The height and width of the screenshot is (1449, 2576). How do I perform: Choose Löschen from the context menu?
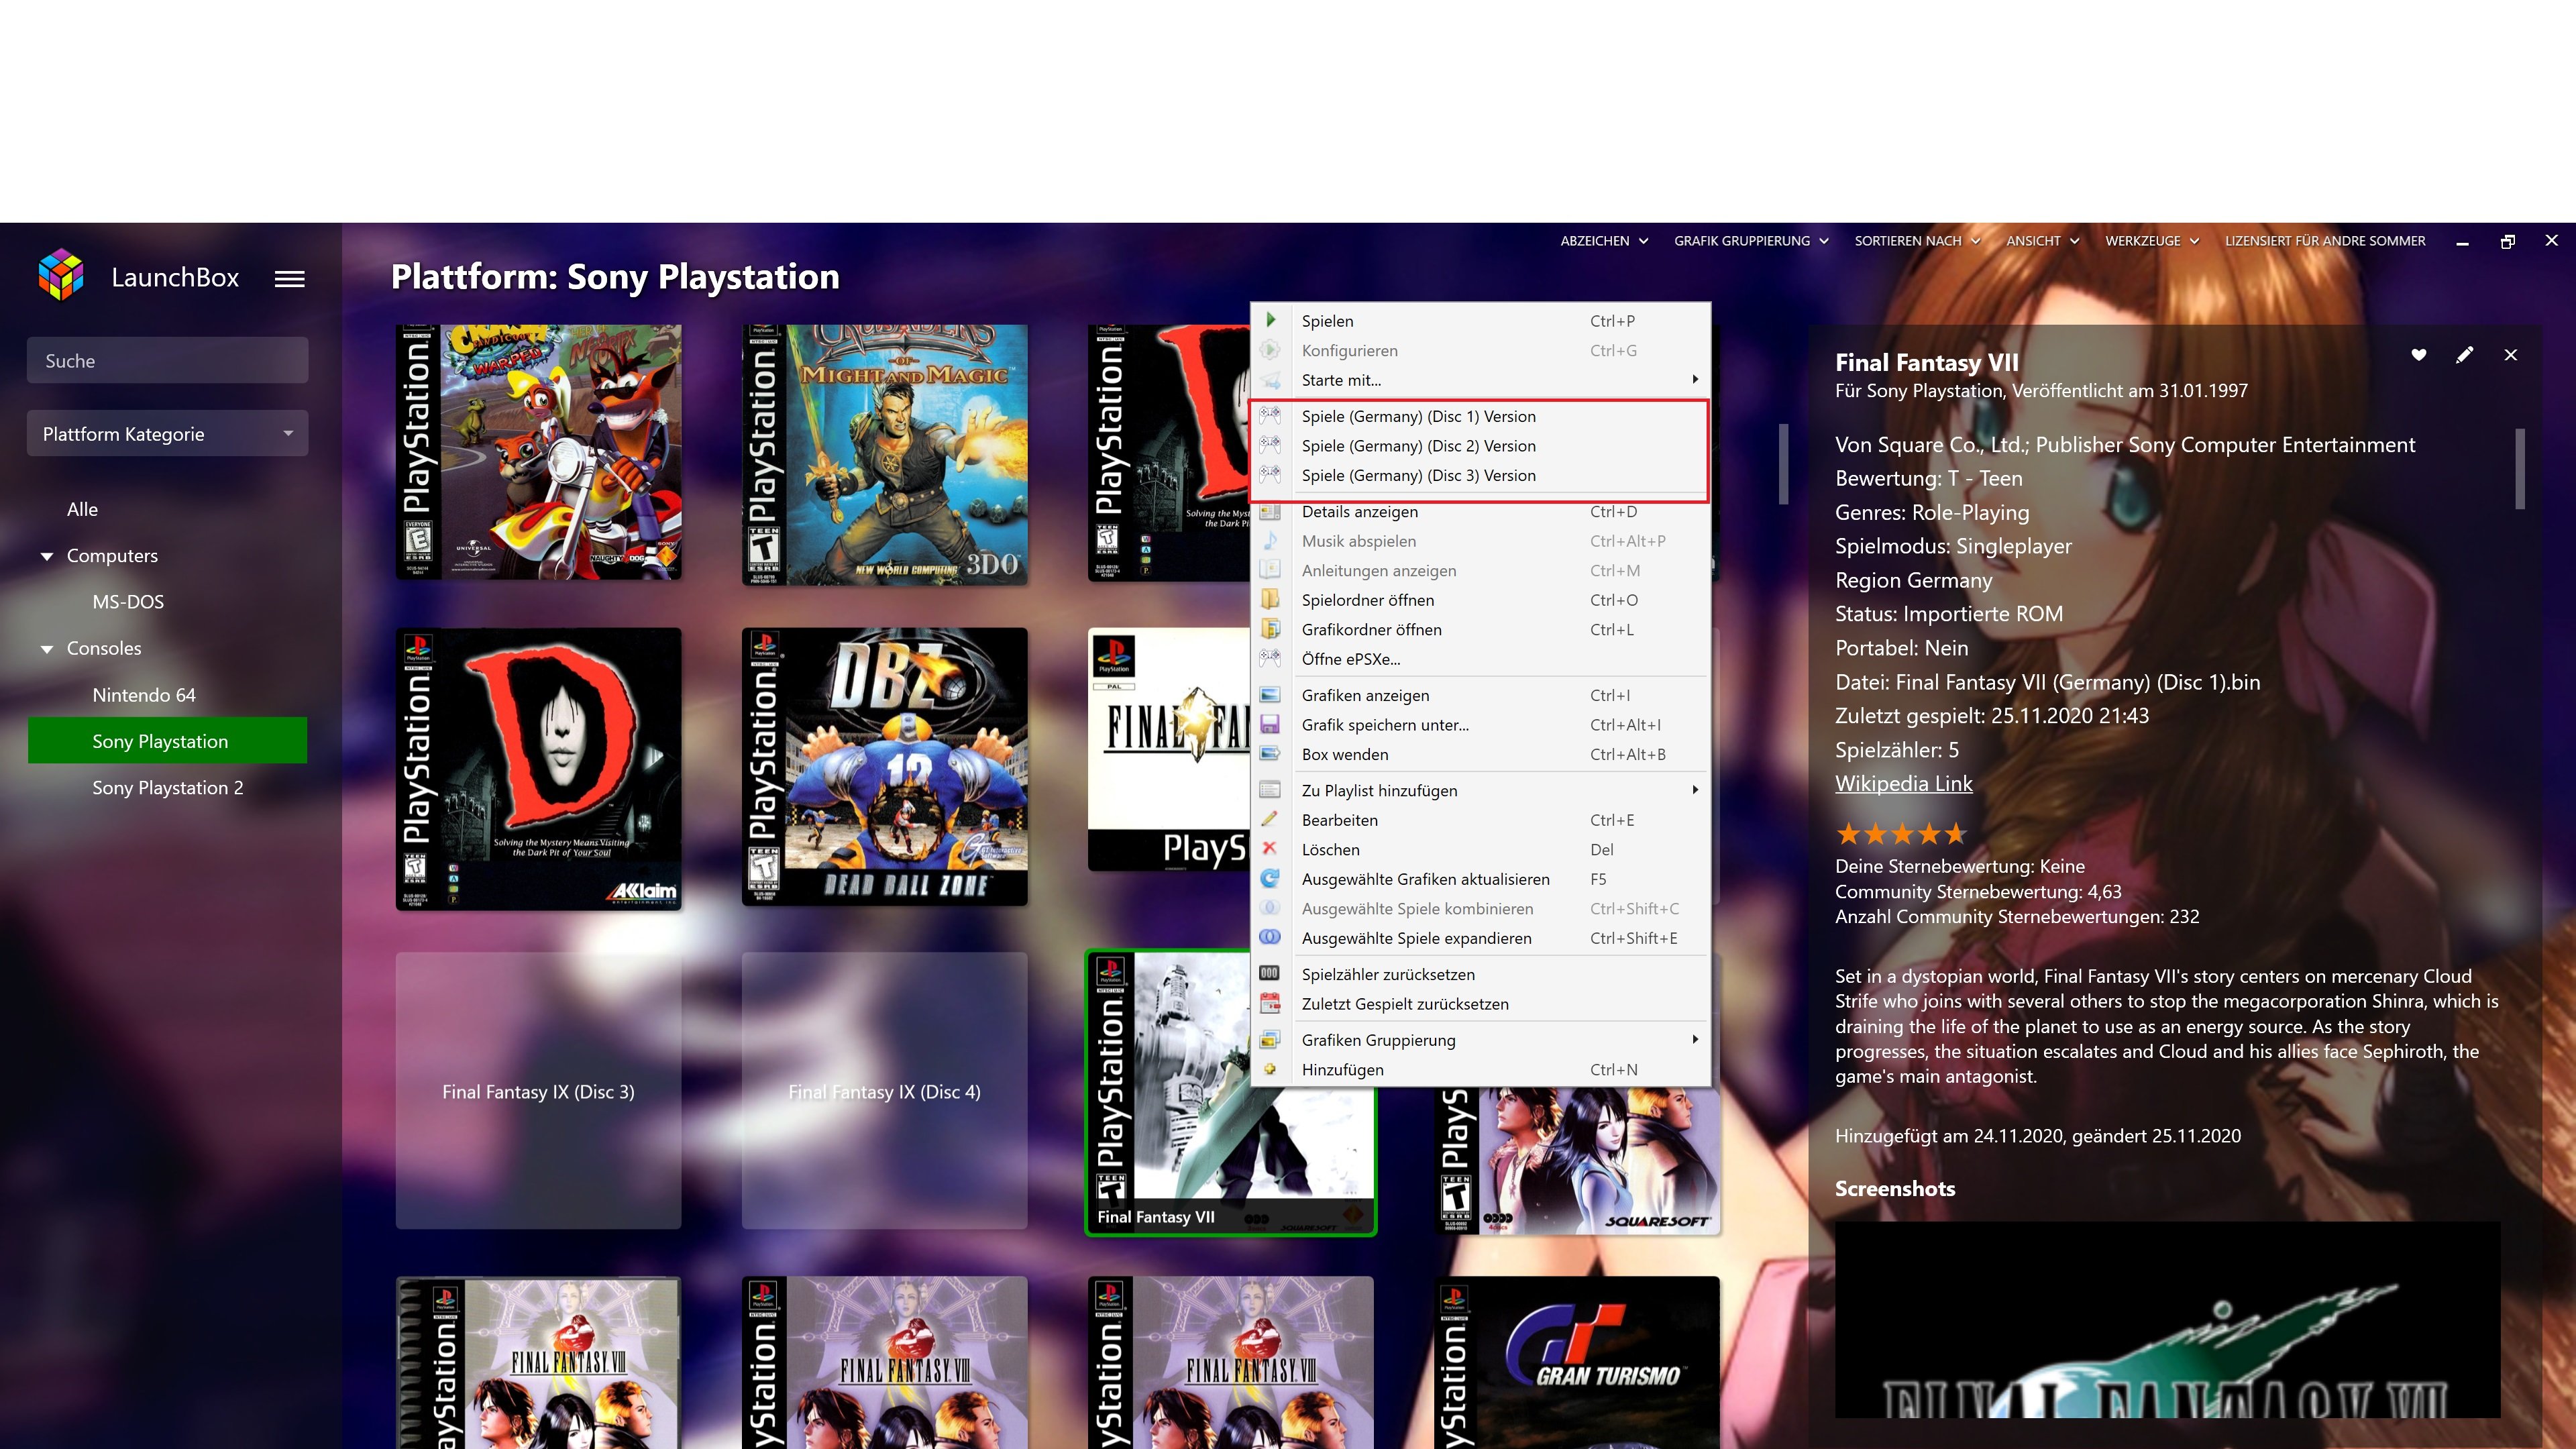pyautogui.click(x=1480, y=849)
